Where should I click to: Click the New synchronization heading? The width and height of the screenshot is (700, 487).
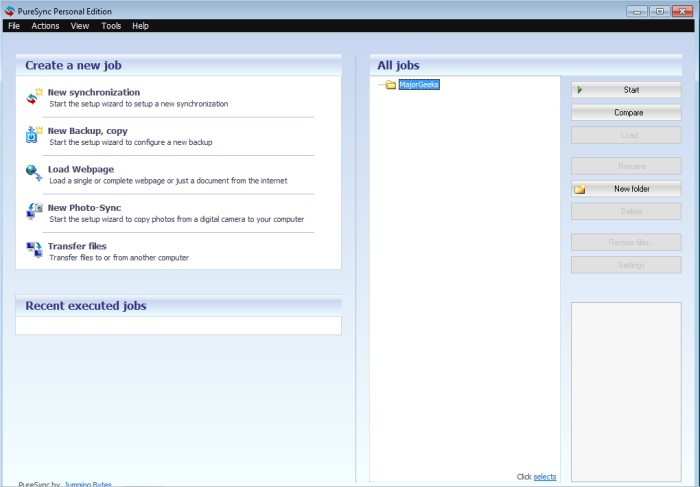coord(94,92)
